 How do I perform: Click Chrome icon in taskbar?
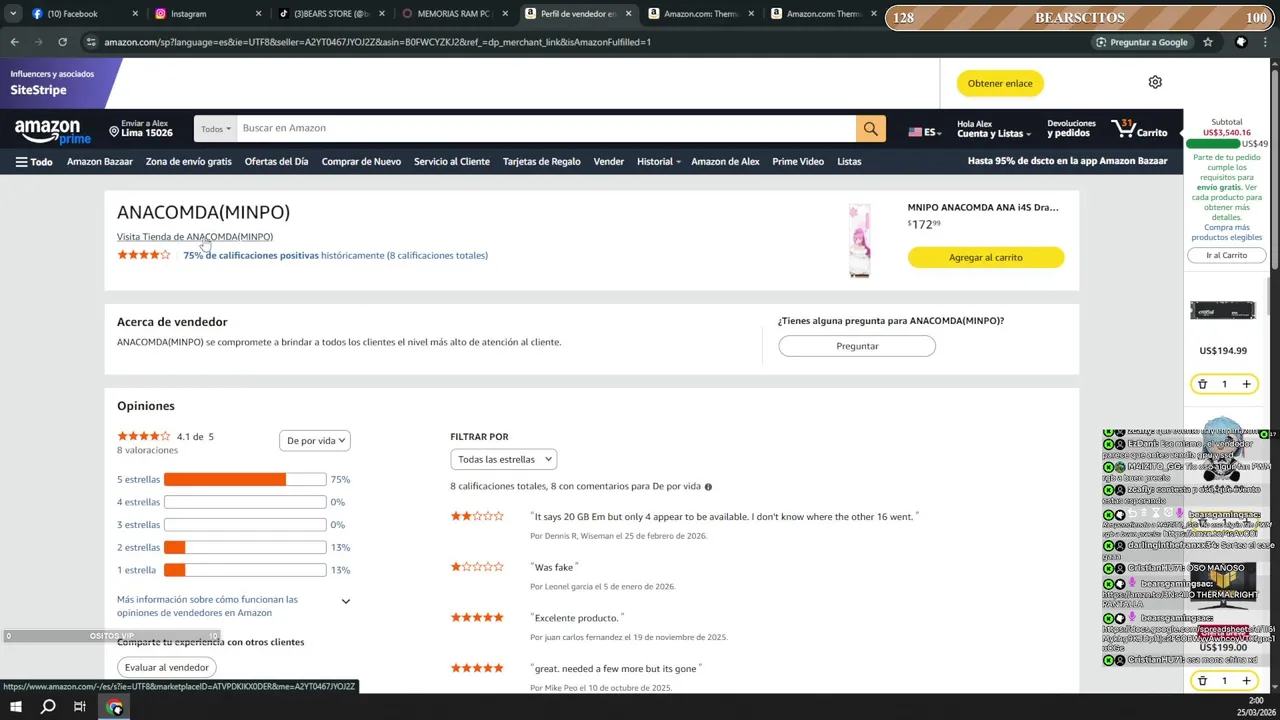click(114, 707)
